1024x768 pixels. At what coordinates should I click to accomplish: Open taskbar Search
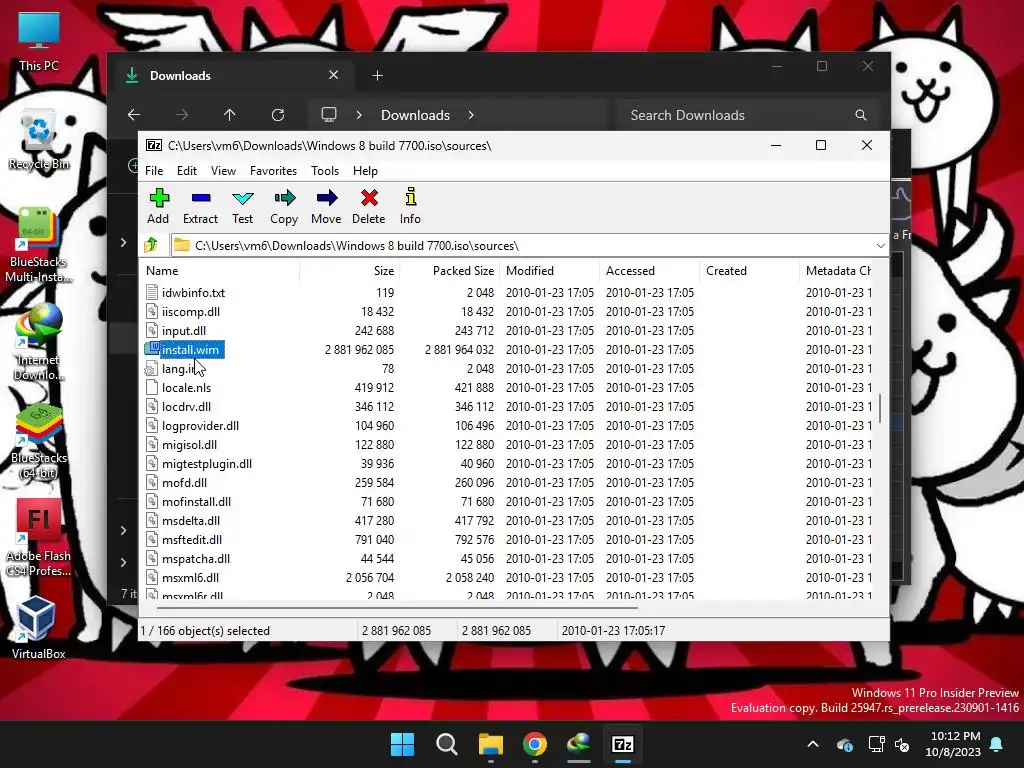pos(447,744)
